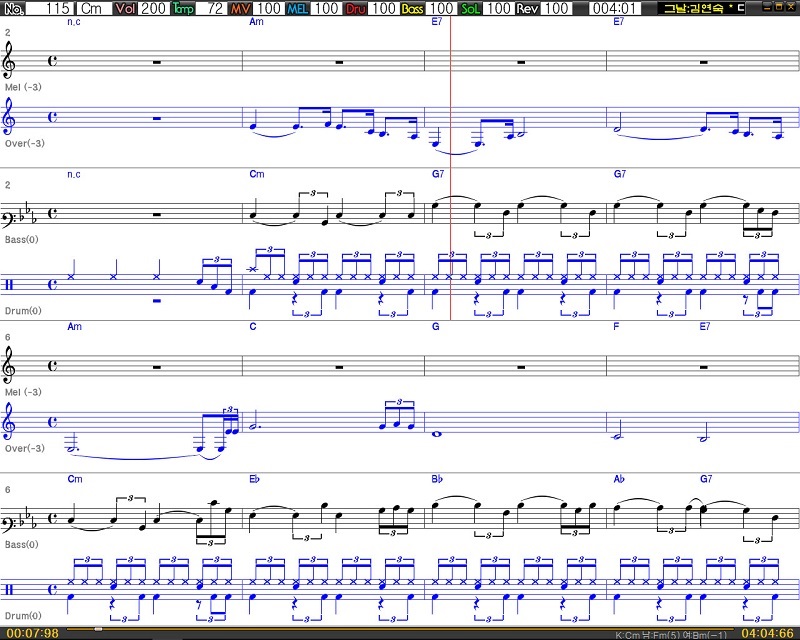
Task: Click the MEL value 100
Action: pos(326,8)
